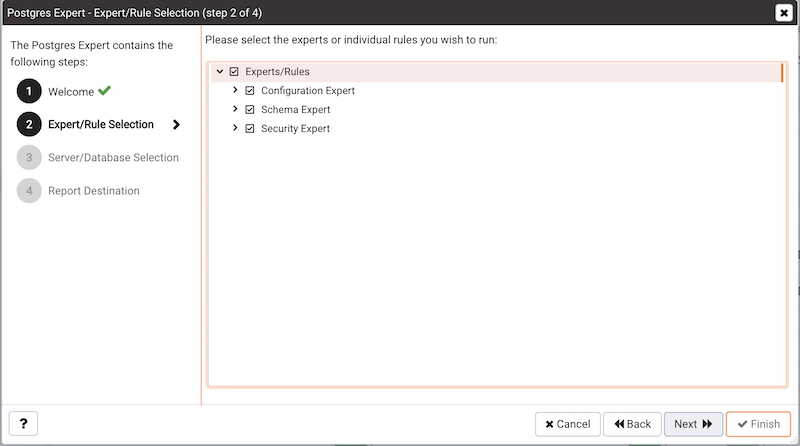
Task: Collapse the Experts/Rules tree node
Action: (220, 71)
